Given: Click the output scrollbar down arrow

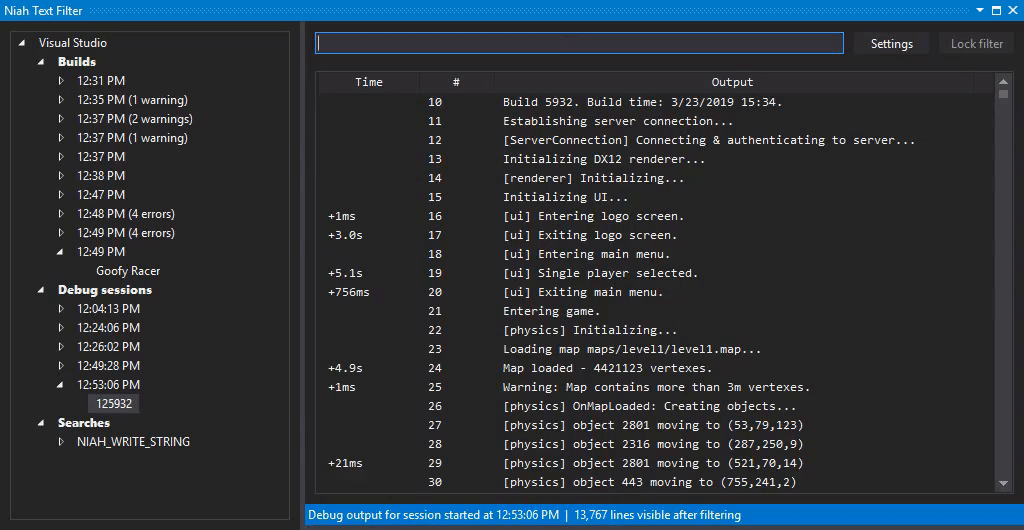Looking at the screenshot, I should pos(1004,484).
